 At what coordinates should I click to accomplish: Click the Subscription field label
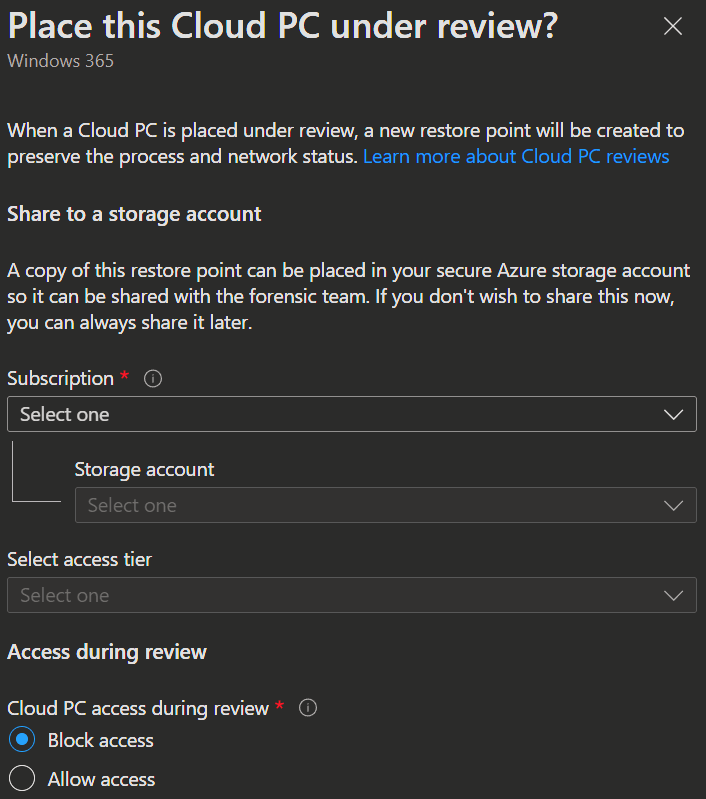(60, 379)
